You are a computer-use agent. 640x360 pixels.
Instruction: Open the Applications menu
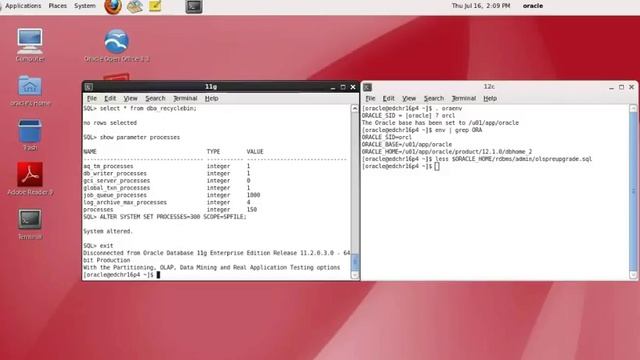[23, 6]
